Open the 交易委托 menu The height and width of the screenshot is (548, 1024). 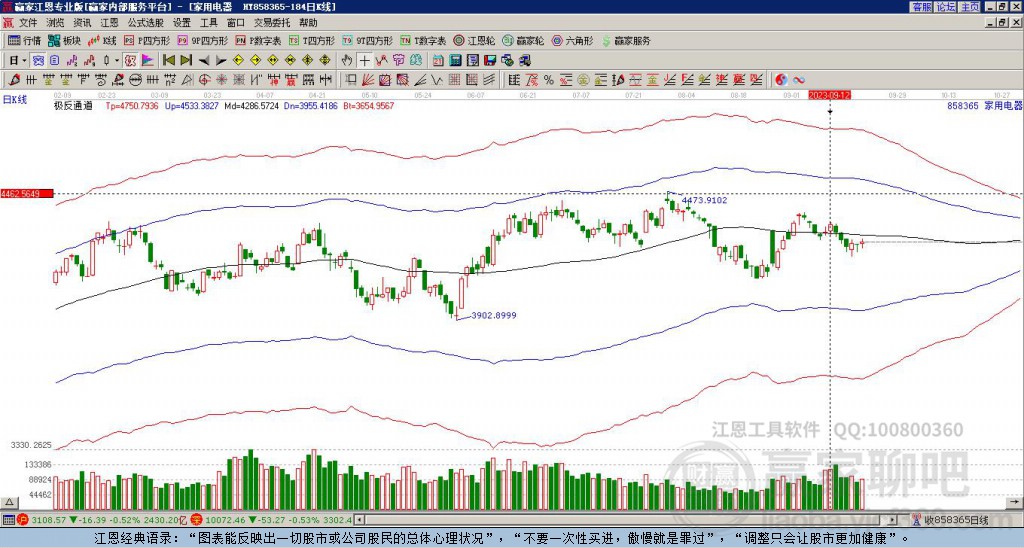(x=271, y=23)
